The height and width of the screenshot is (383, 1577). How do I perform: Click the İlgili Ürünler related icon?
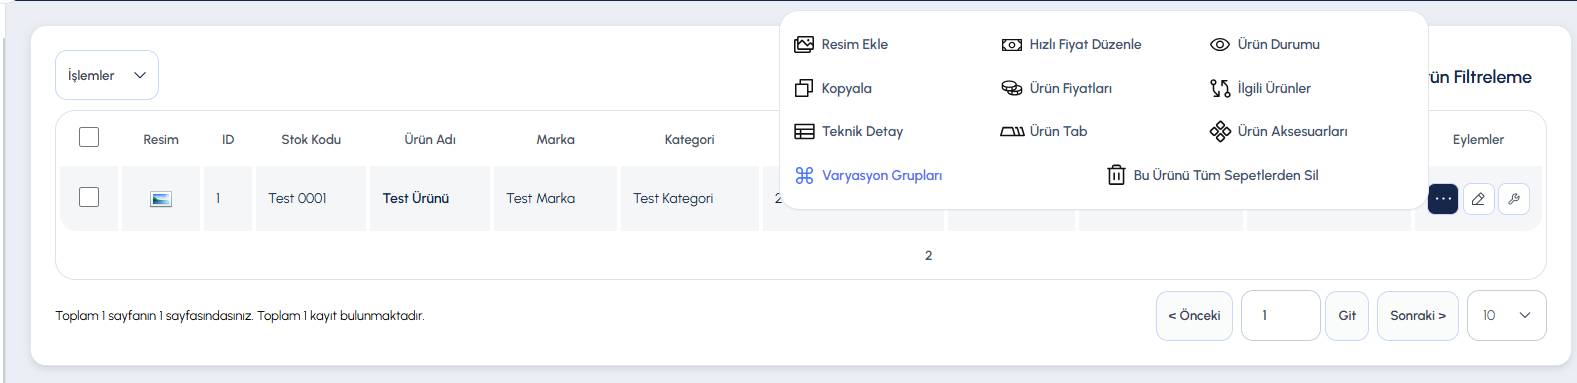1220,88
